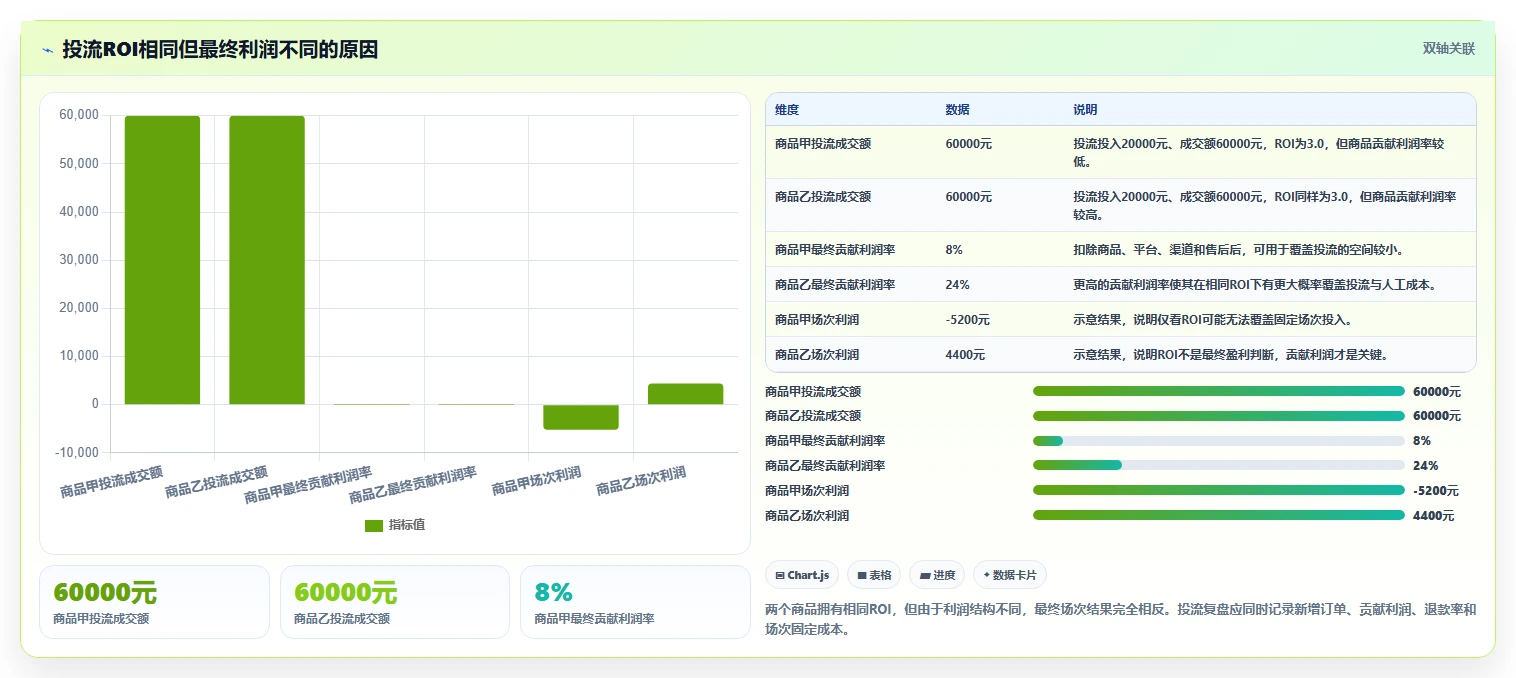Click table cell 商品甲投流成交额
This screenshot has height=678, width=1516.
[x=823, y=144]
